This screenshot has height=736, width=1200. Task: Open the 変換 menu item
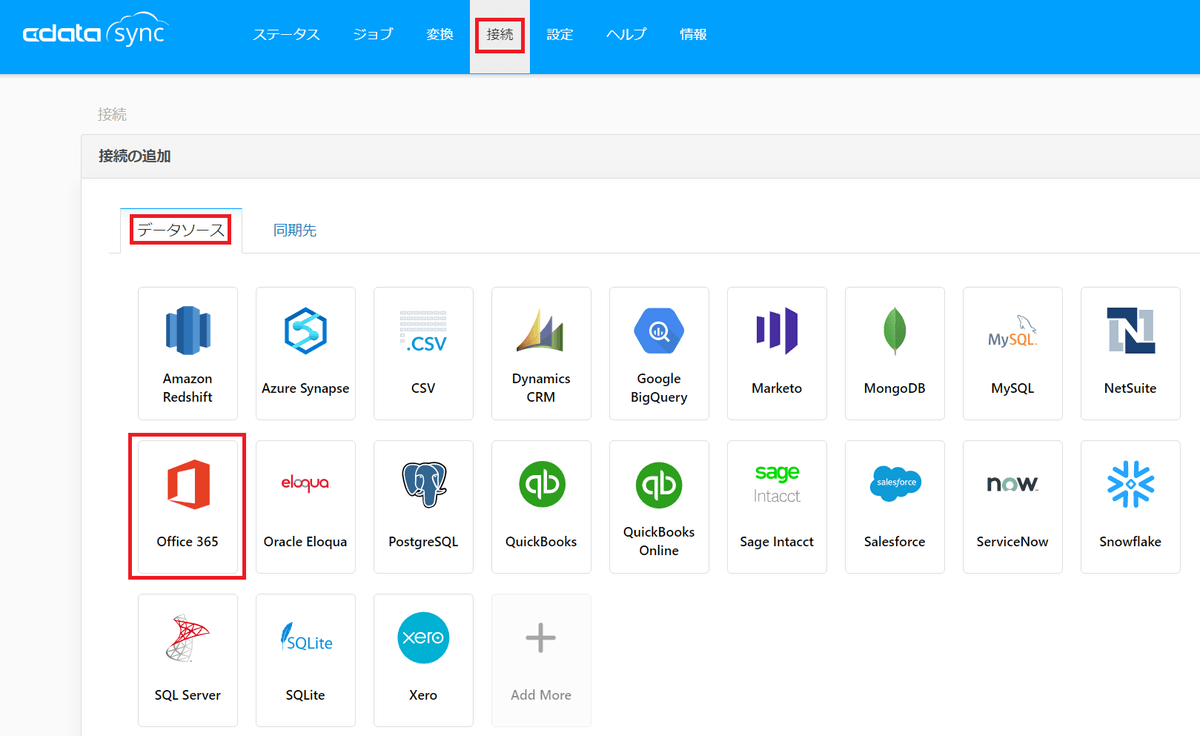(x=440, y=34)
